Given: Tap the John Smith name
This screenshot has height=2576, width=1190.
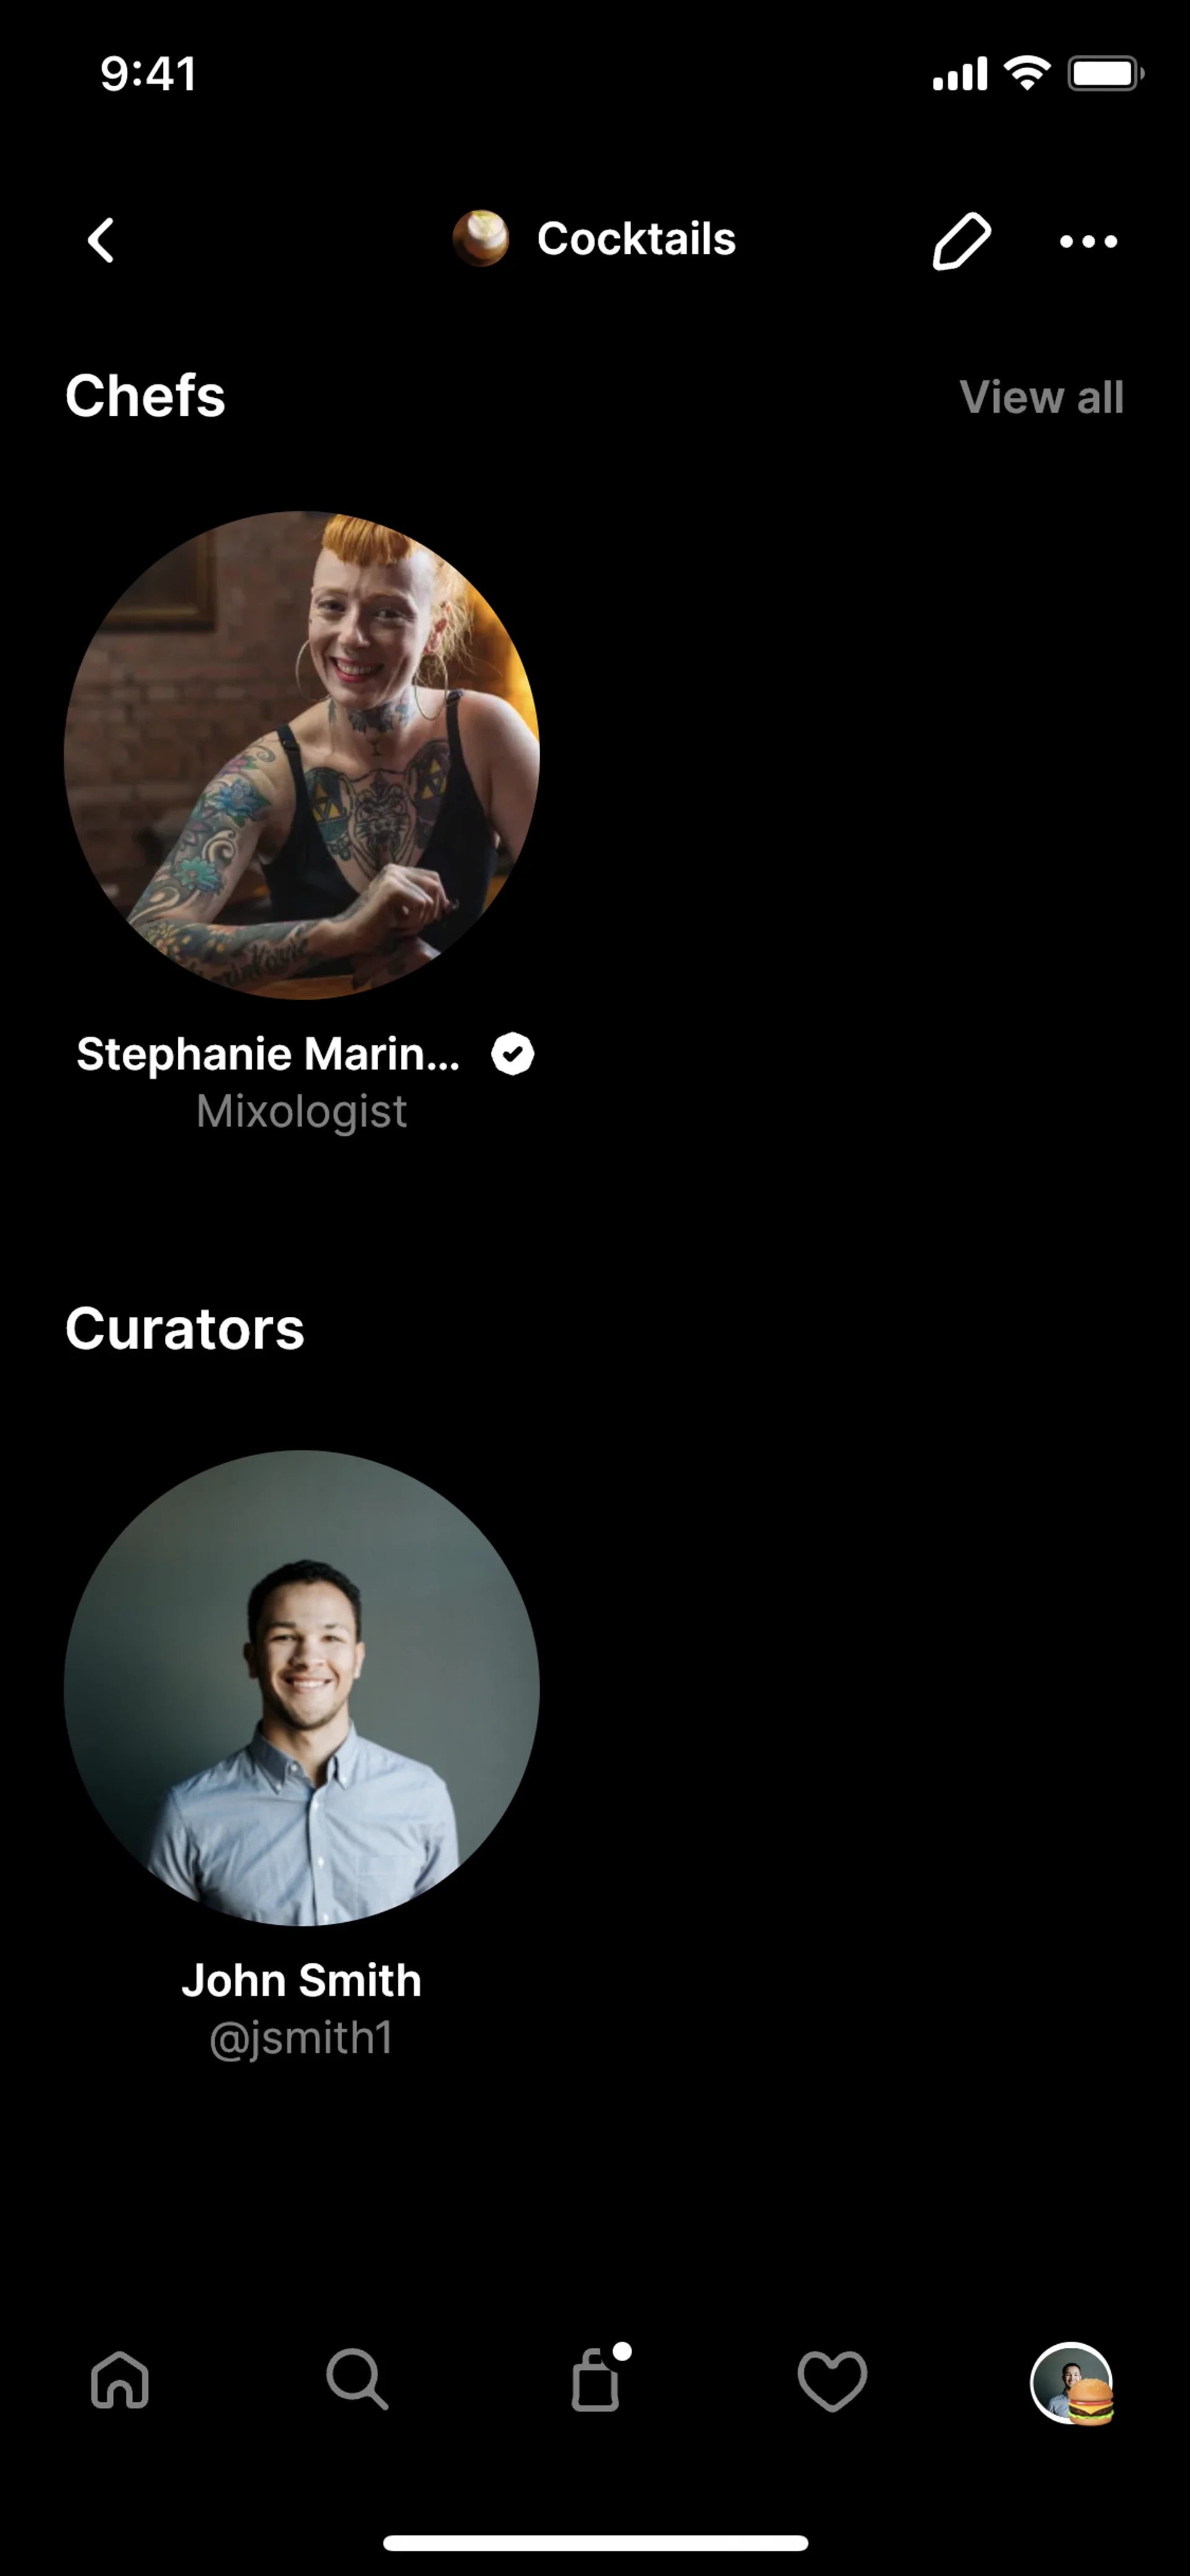Looking at the screenshot, I should pos(301,1980).
